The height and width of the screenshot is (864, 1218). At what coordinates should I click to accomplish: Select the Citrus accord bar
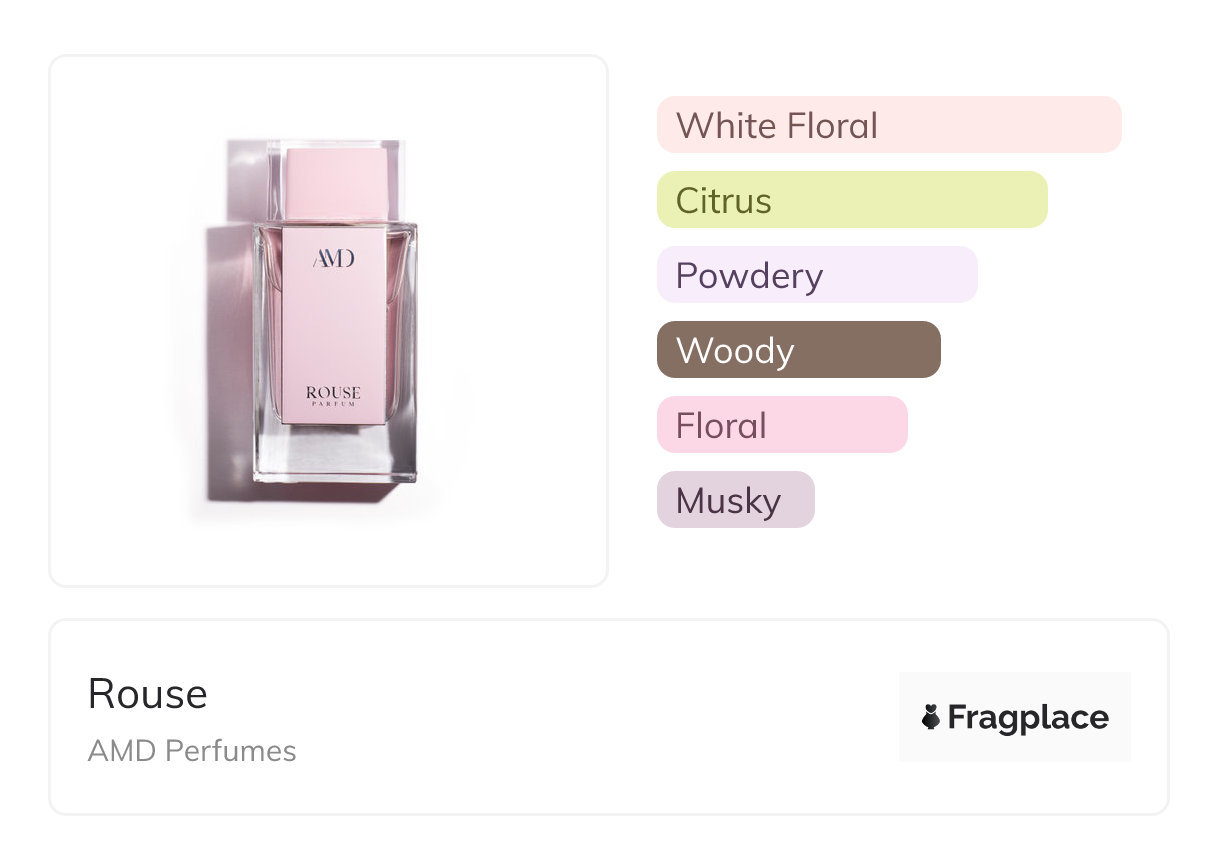tap(851, 200)
